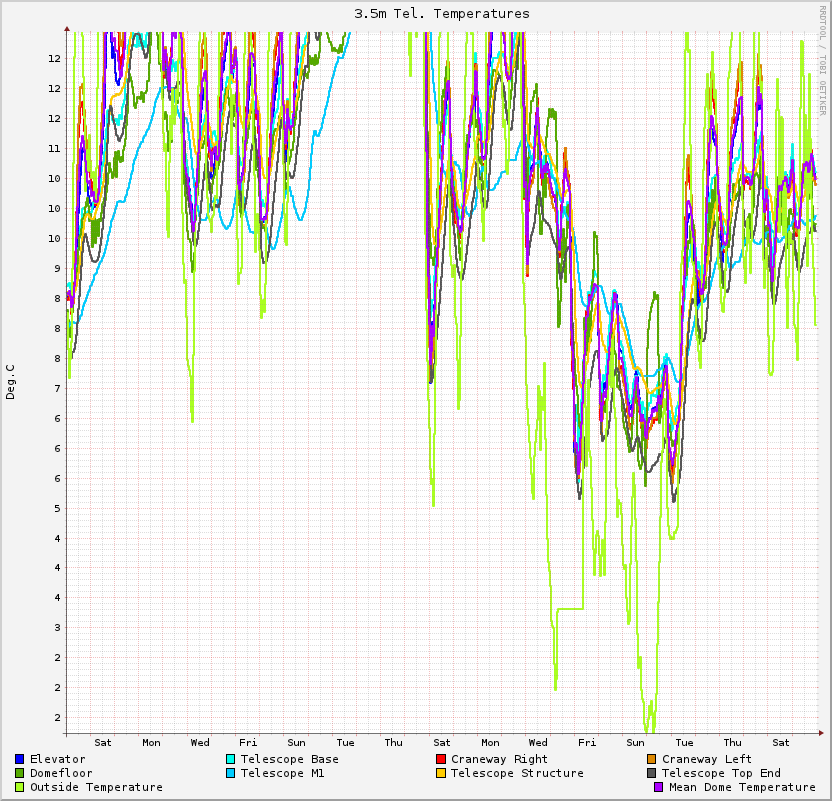Viewport: 832px width, 801px height.
Task: Click the red arrow atop the Y axis
Action: point(65,28)
